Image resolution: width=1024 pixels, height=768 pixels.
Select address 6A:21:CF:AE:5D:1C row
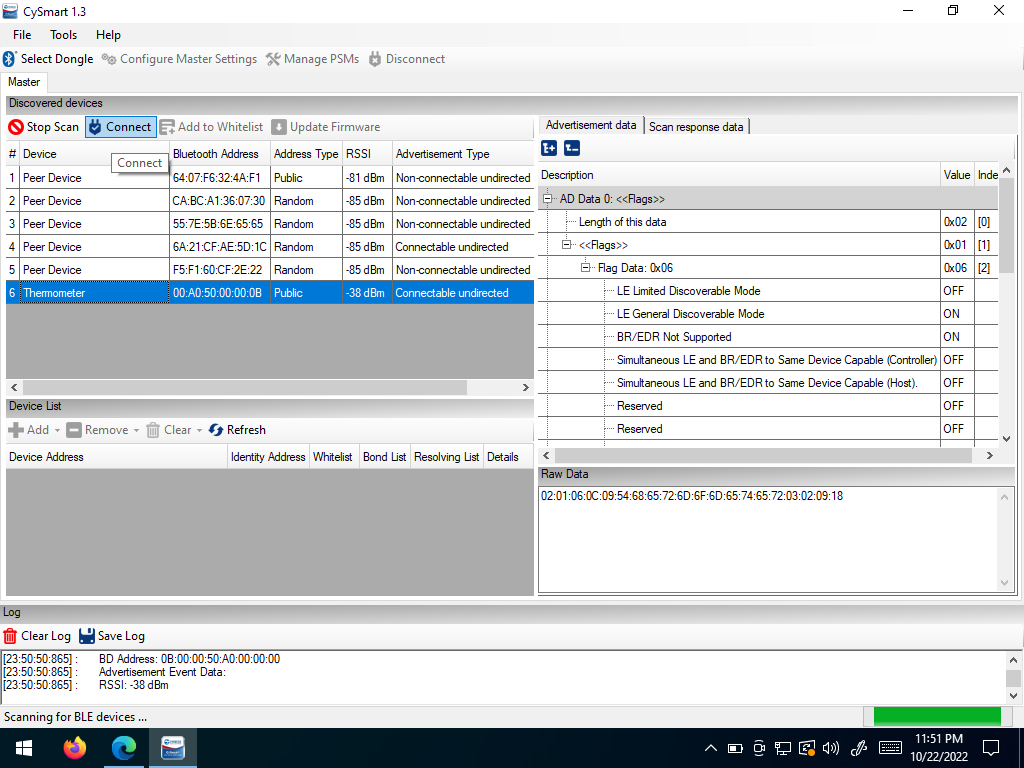coord(270,247)
